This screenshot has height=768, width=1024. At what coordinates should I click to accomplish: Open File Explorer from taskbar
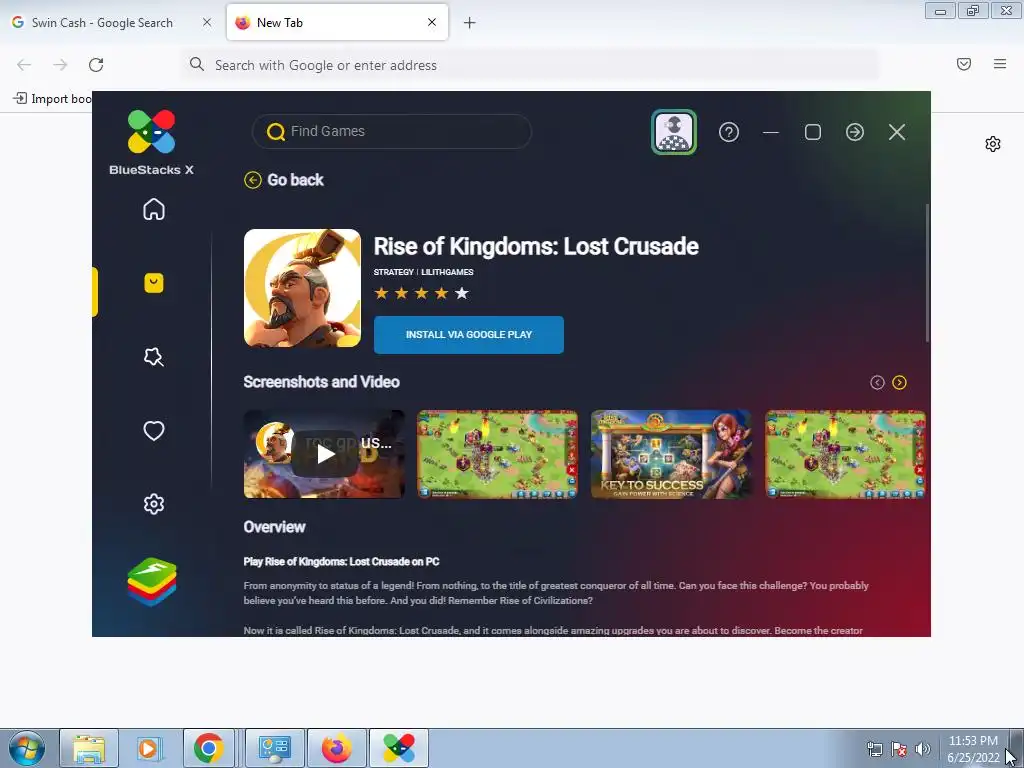tap(89, 748)
